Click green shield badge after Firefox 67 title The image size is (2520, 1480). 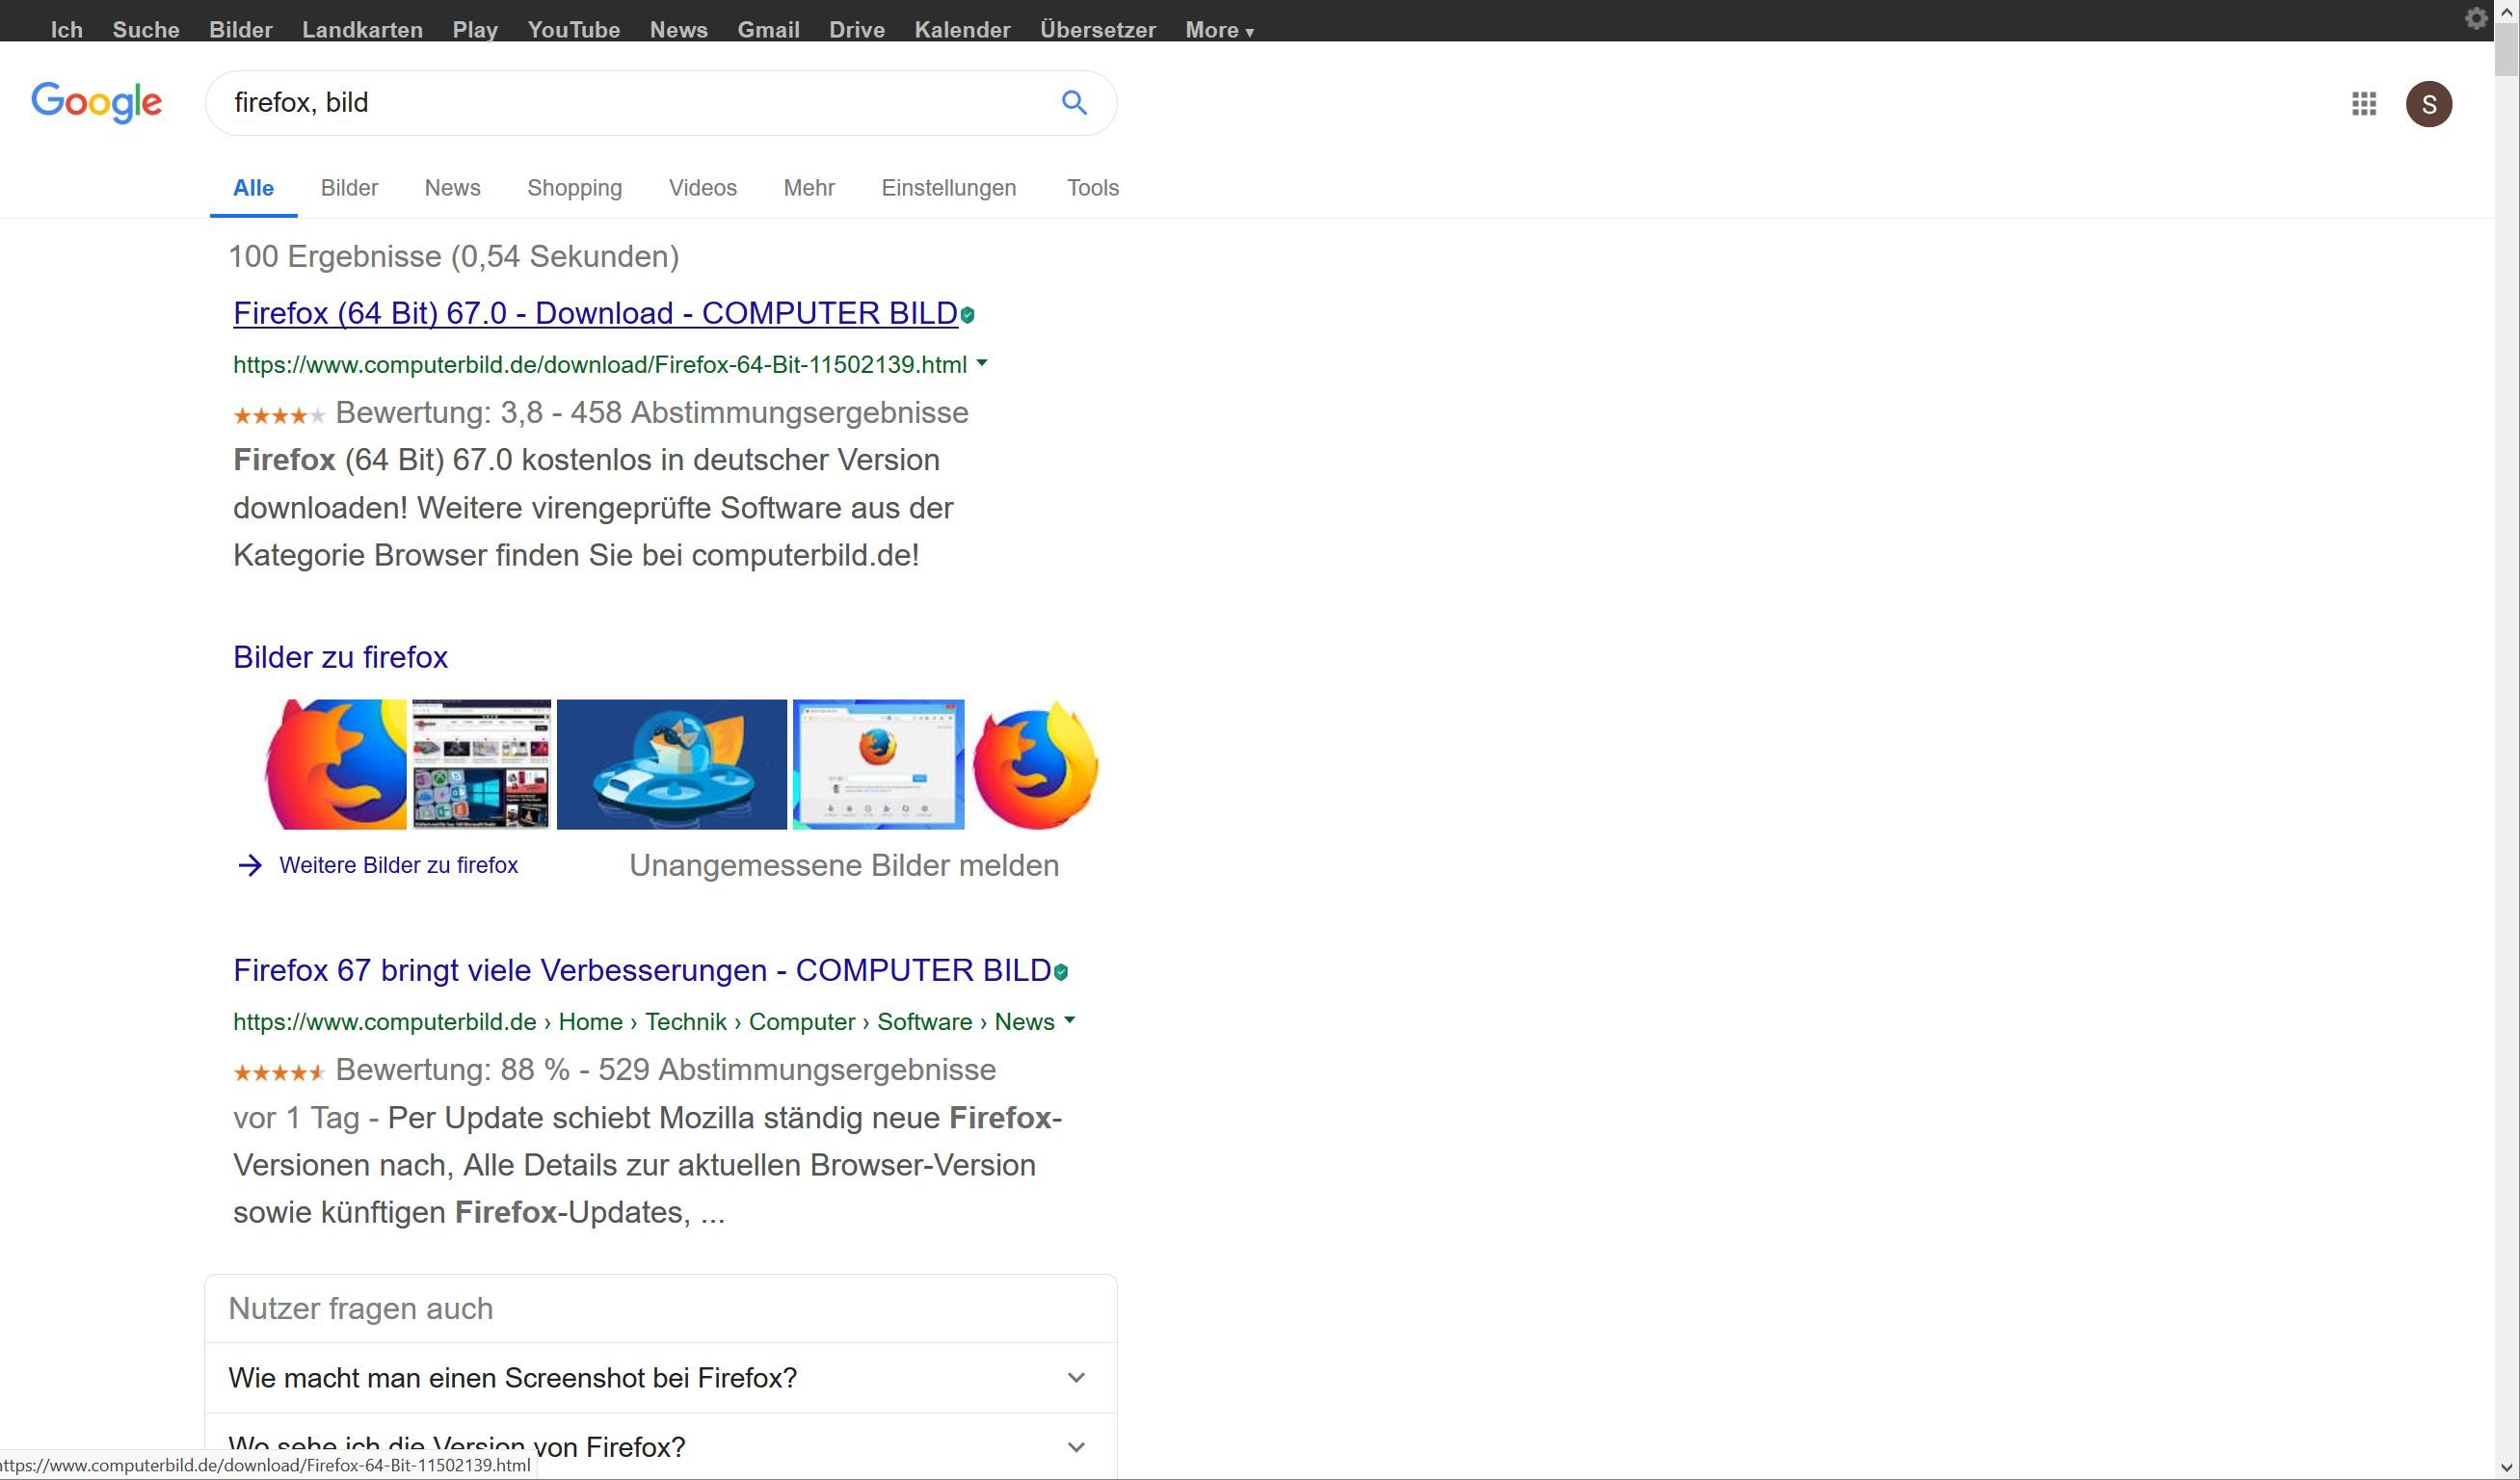pyautogui.click(x=1061, y=972)
